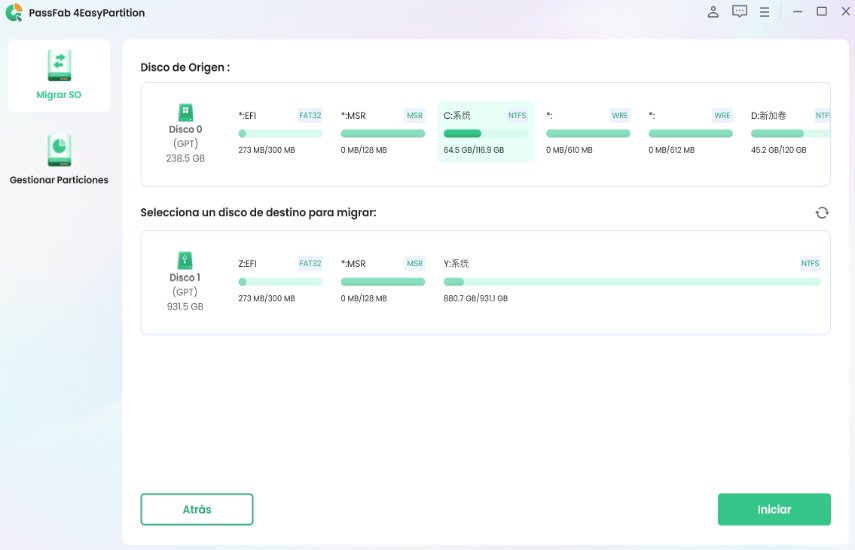Select the Migrar SO sidebar tab
This screenshot has width=855, height=550.
pyautogui.click(x=59, y=76)
